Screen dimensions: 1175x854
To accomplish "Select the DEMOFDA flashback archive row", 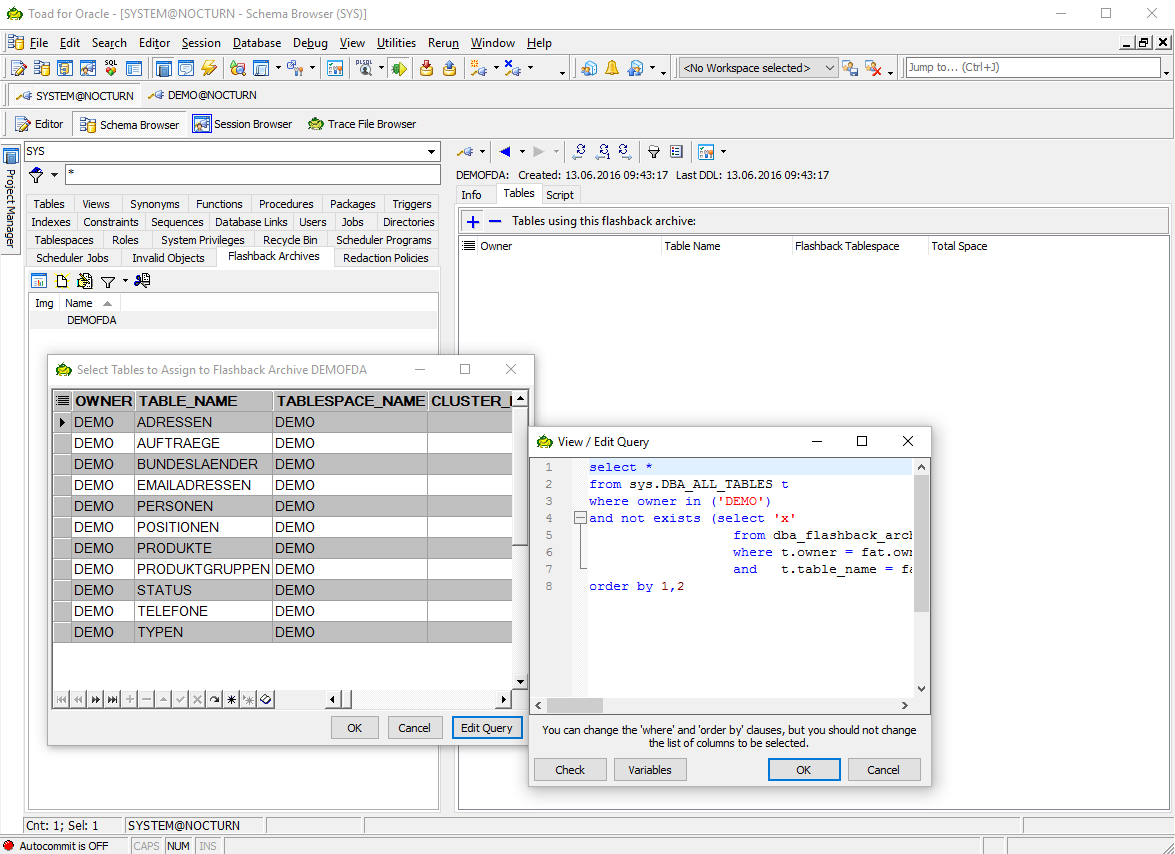I will click(233, 320).
